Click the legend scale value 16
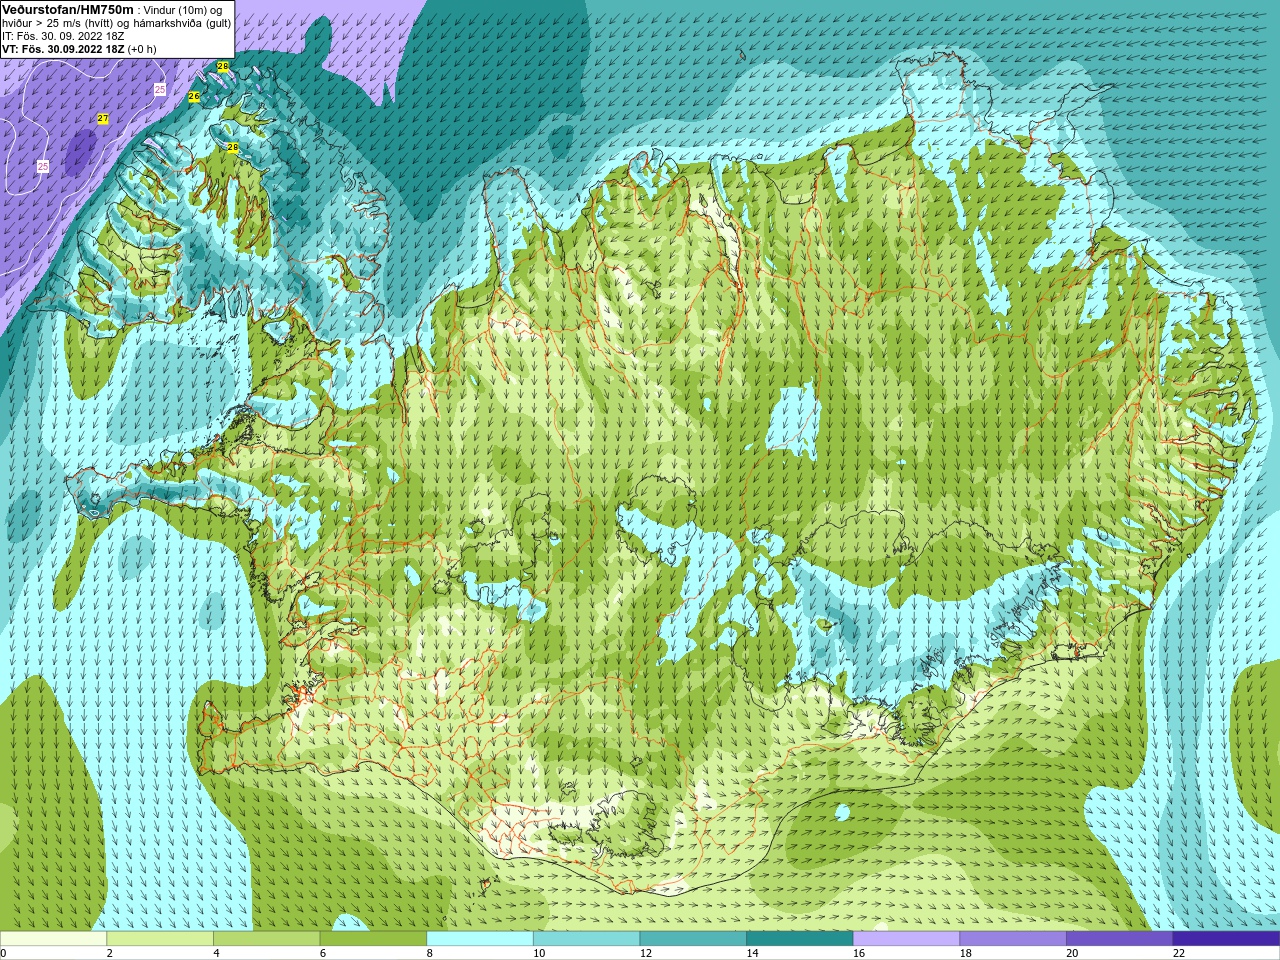 859,953
